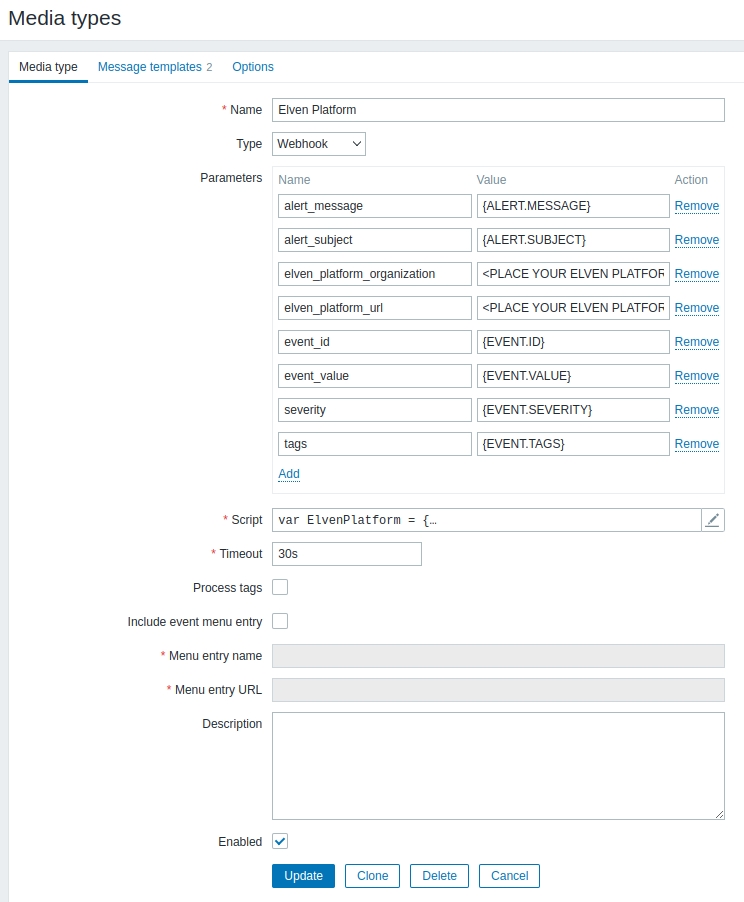Open the Type dropdown showing Webhook
Image resolution: width=744 pixels, height=902 pixels.
tap(319, 144)
